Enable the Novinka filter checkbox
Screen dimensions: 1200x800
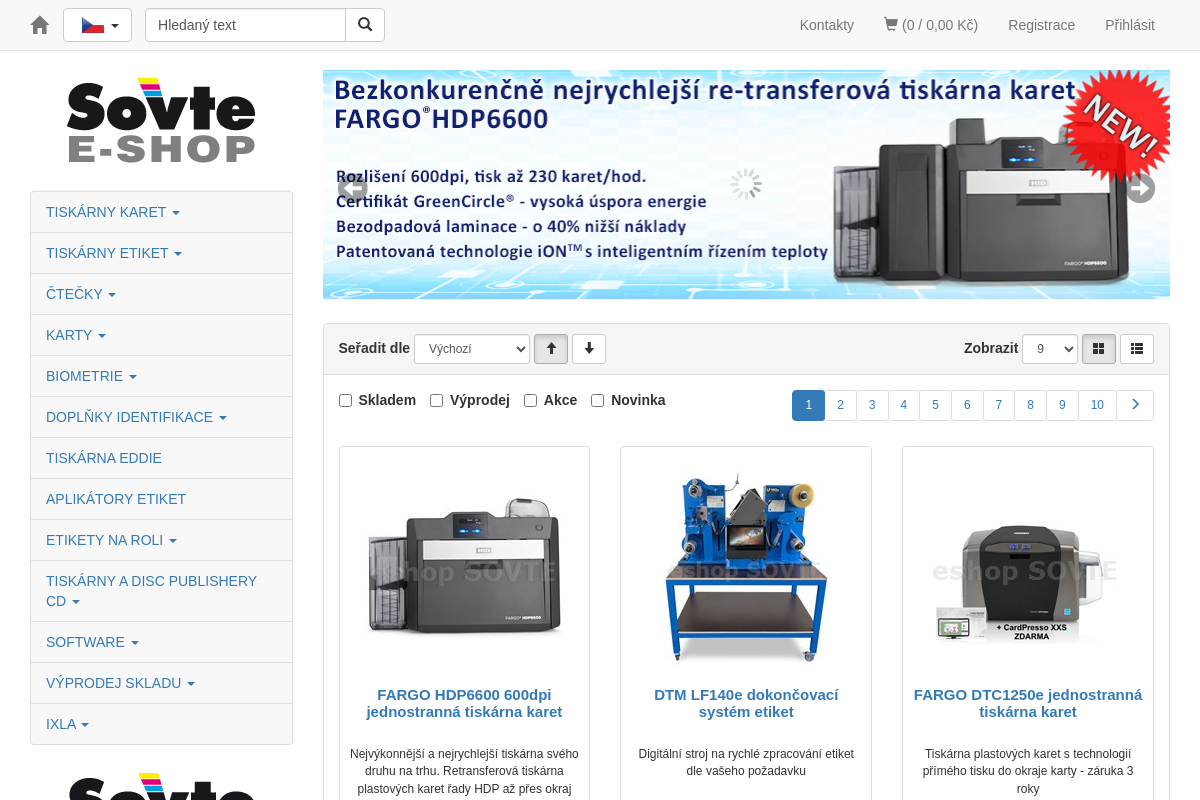click(597, 400)
